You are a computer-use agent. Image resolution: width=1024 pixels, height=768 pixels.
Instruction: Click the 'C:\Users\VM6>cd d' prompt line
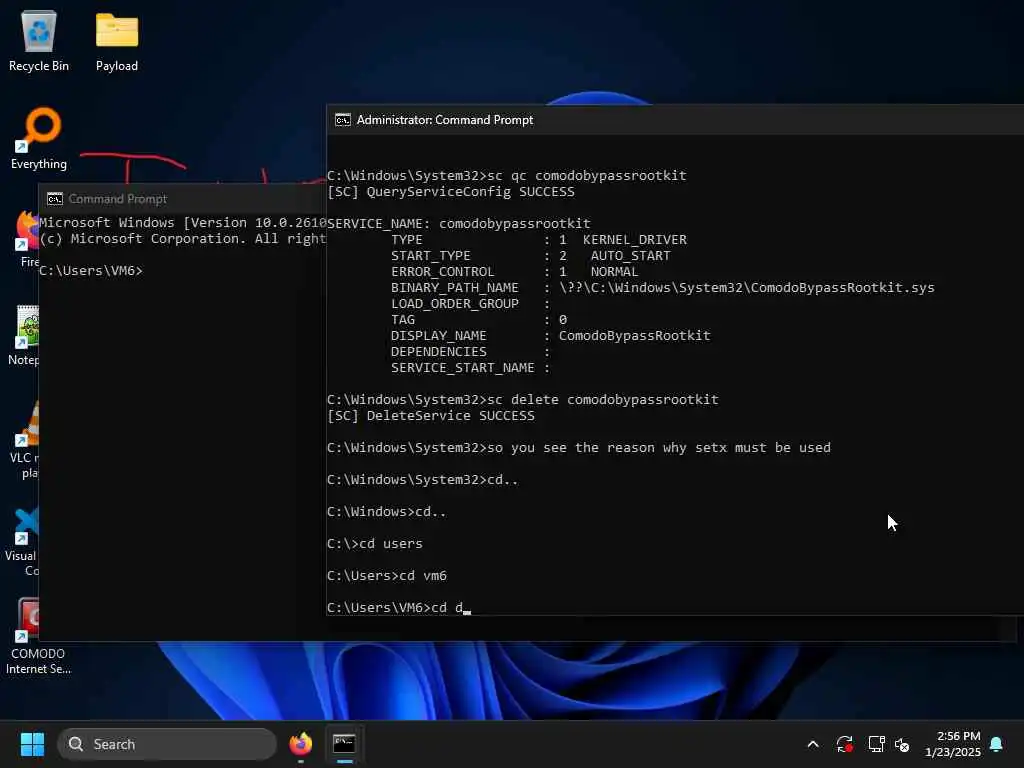398,607
